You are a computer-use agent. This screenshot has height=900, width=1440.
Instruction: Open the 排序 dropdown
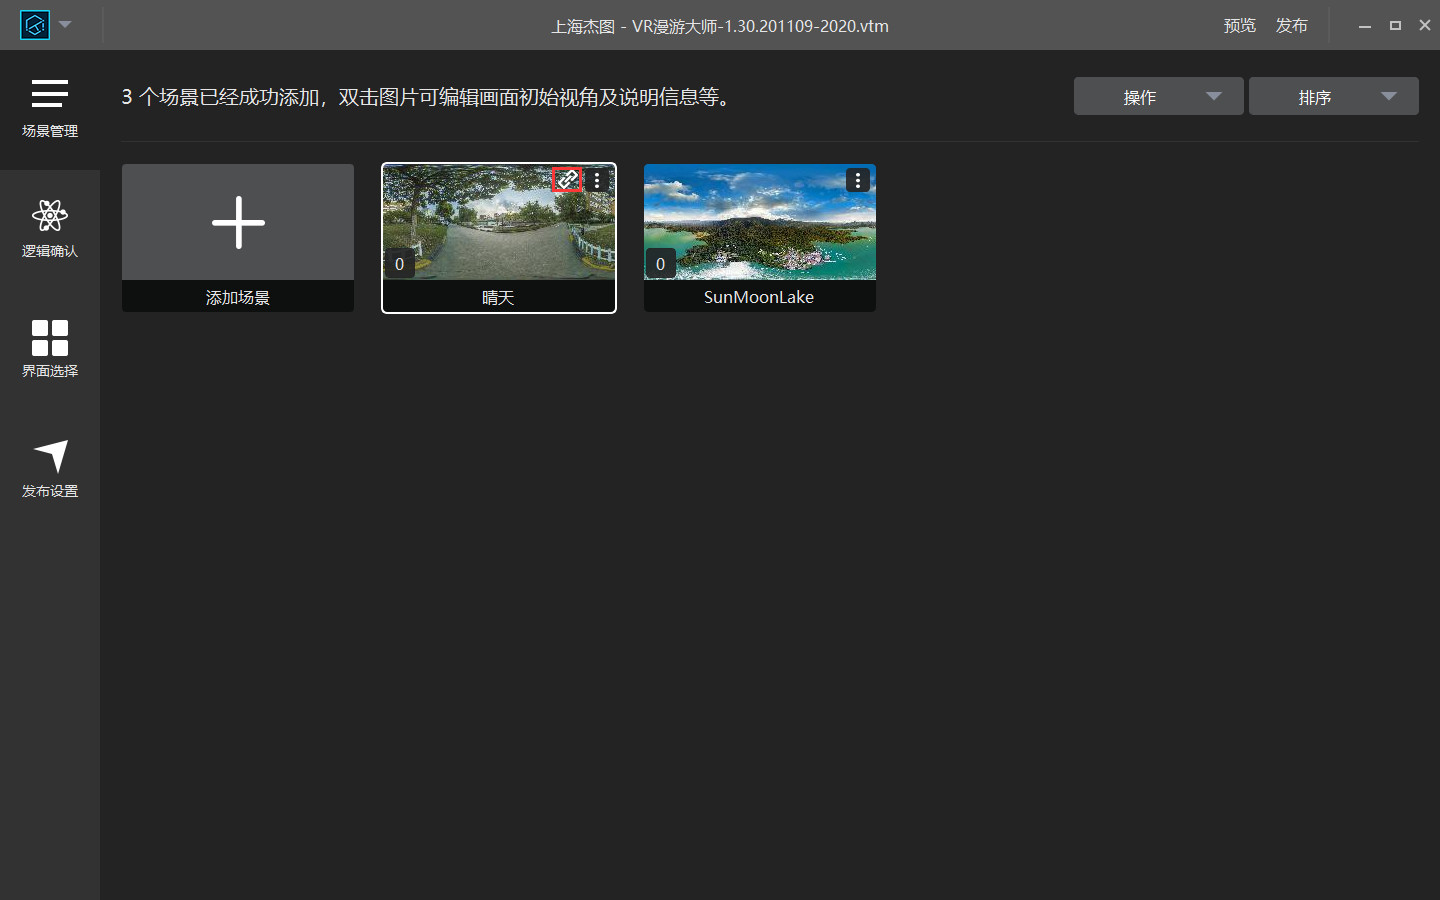click(x=1333, y=97)
